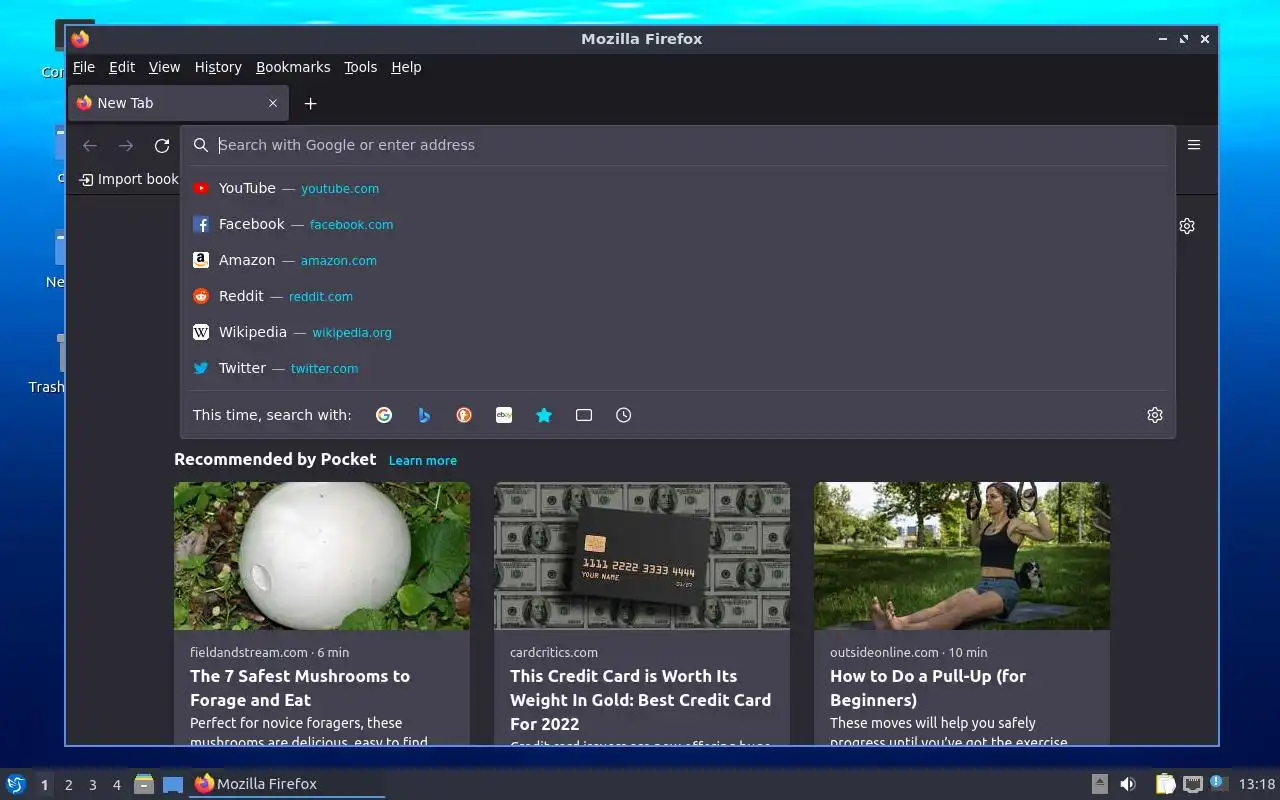Open network tray icon
1280x800 pixels.
click(1193, 784)
